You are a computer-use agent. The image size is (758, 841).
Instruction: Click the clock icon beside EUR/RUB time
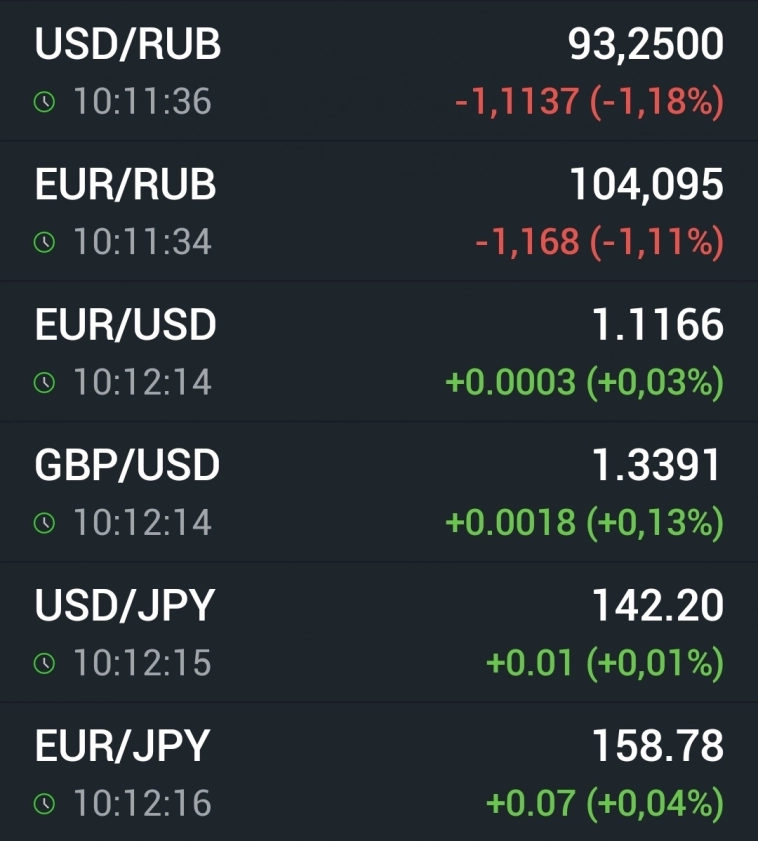(43, 242)
